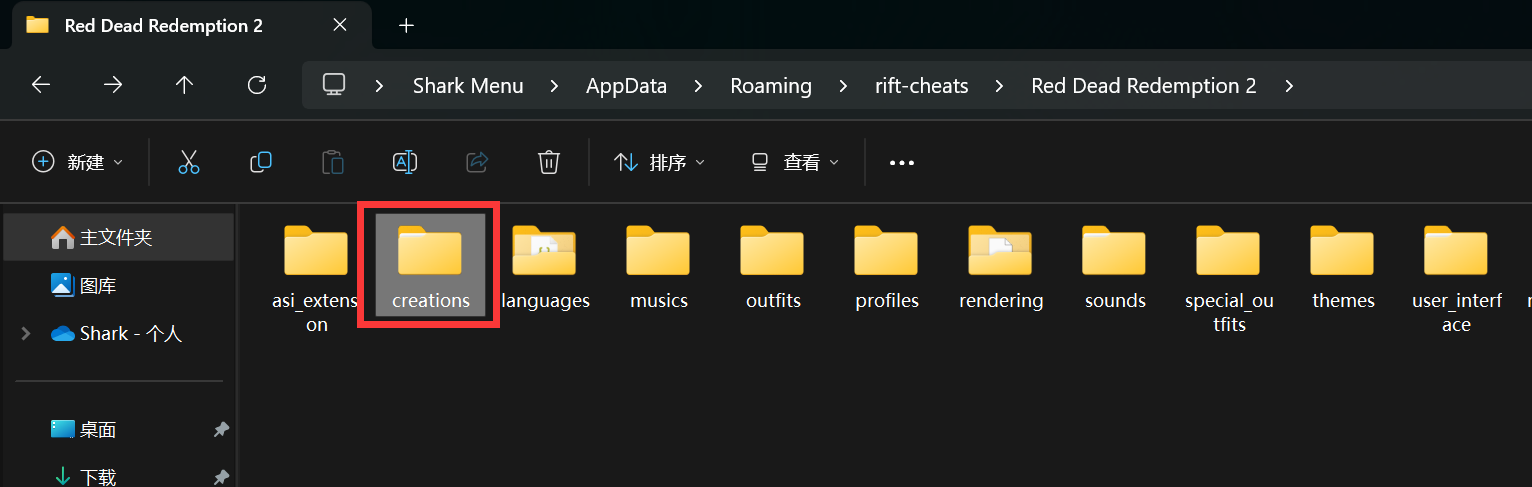Screen dimensions: 1532x487
Task: Open the 新建 (New) dropdown
Action: coord(78,162)
